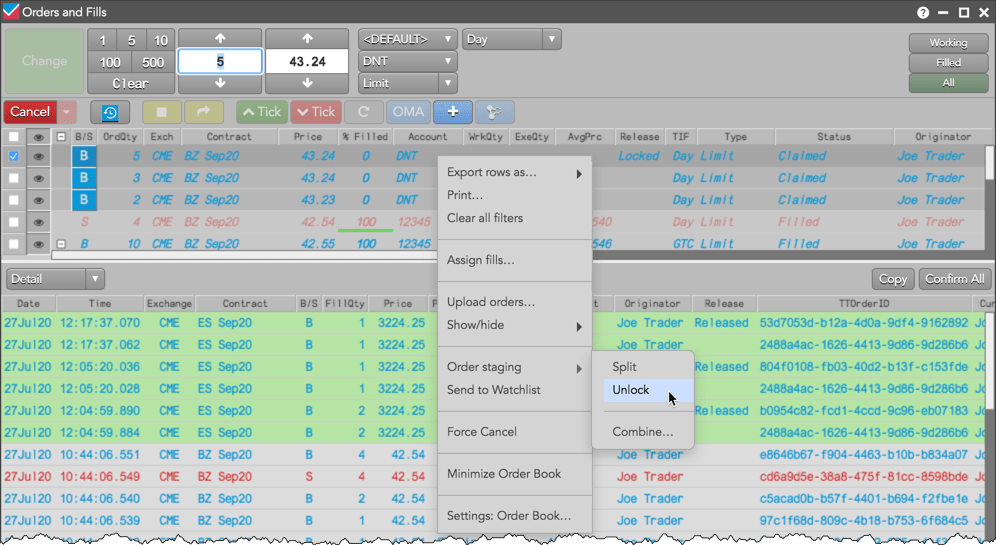Decrease price with down arrow
This screenshot has height=545, width=996.
(307, 83)
